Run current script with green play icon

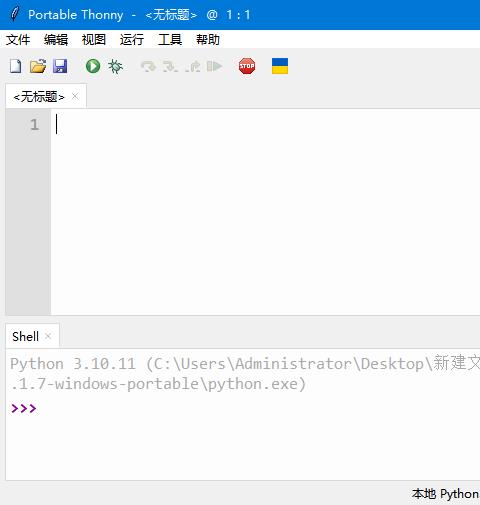tap(93, 66)
